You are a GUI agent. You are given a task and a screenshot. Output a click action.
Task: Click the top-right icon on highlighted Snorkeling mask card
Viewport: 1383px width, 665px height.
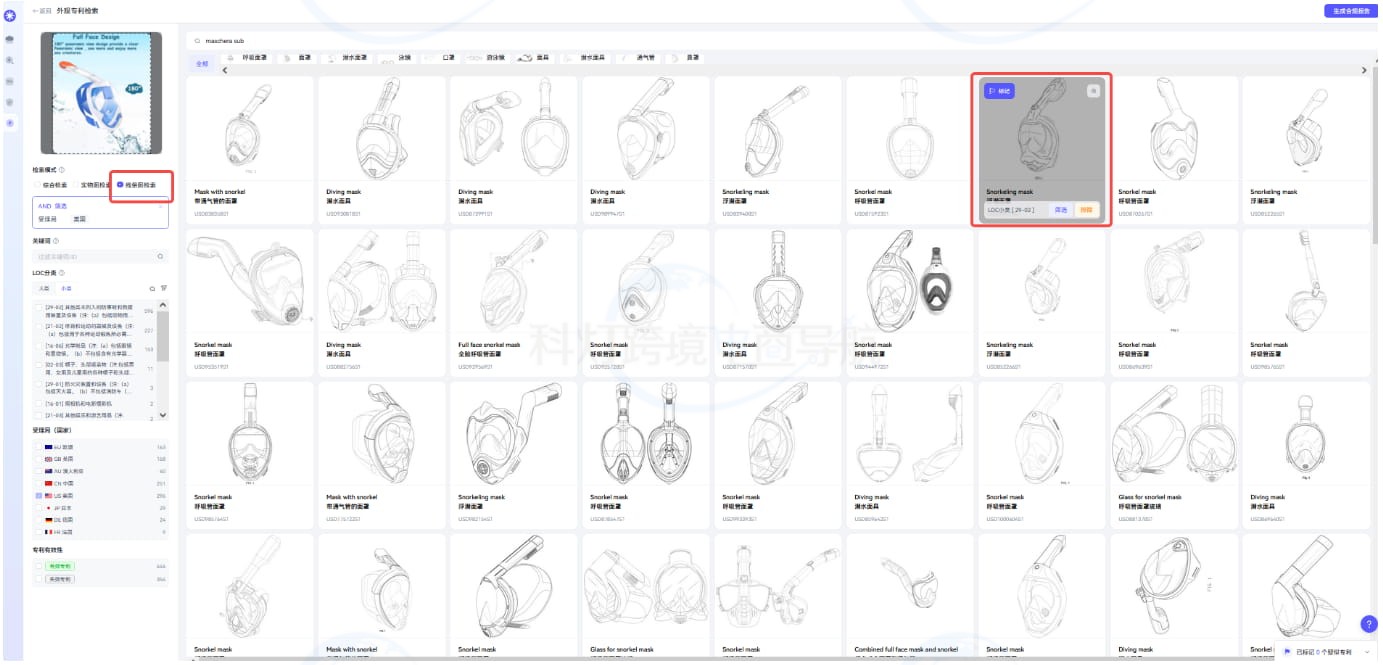[1093, 91]
